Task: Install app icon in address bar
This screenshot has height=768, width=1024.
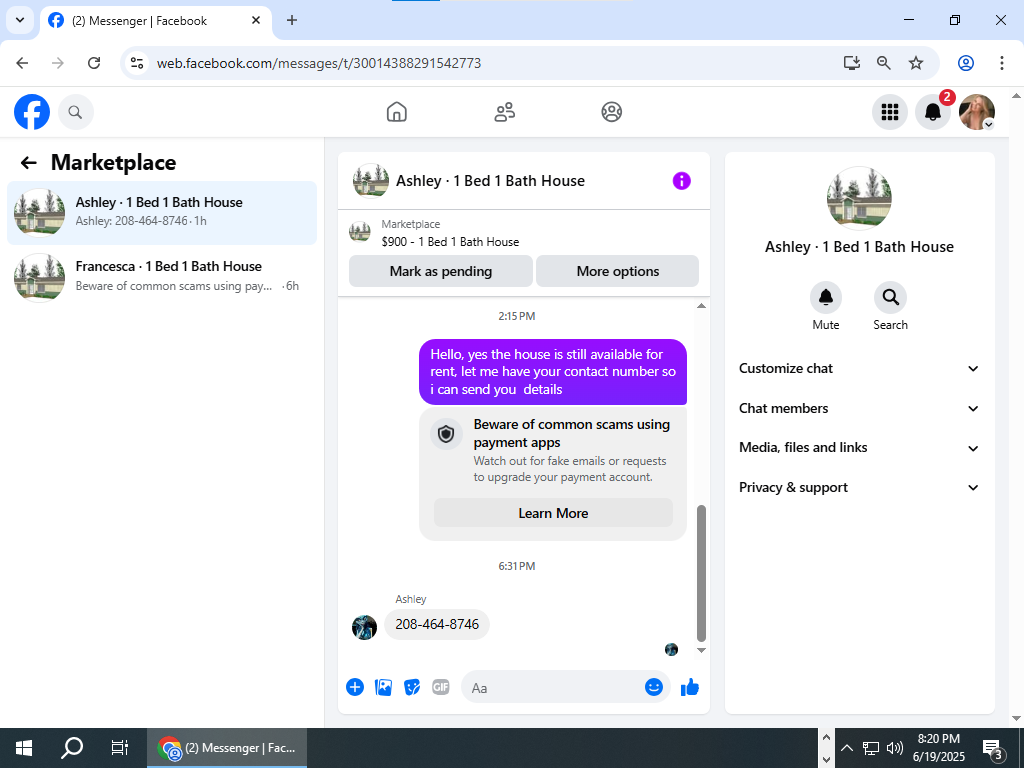Action: coord(852,63)
